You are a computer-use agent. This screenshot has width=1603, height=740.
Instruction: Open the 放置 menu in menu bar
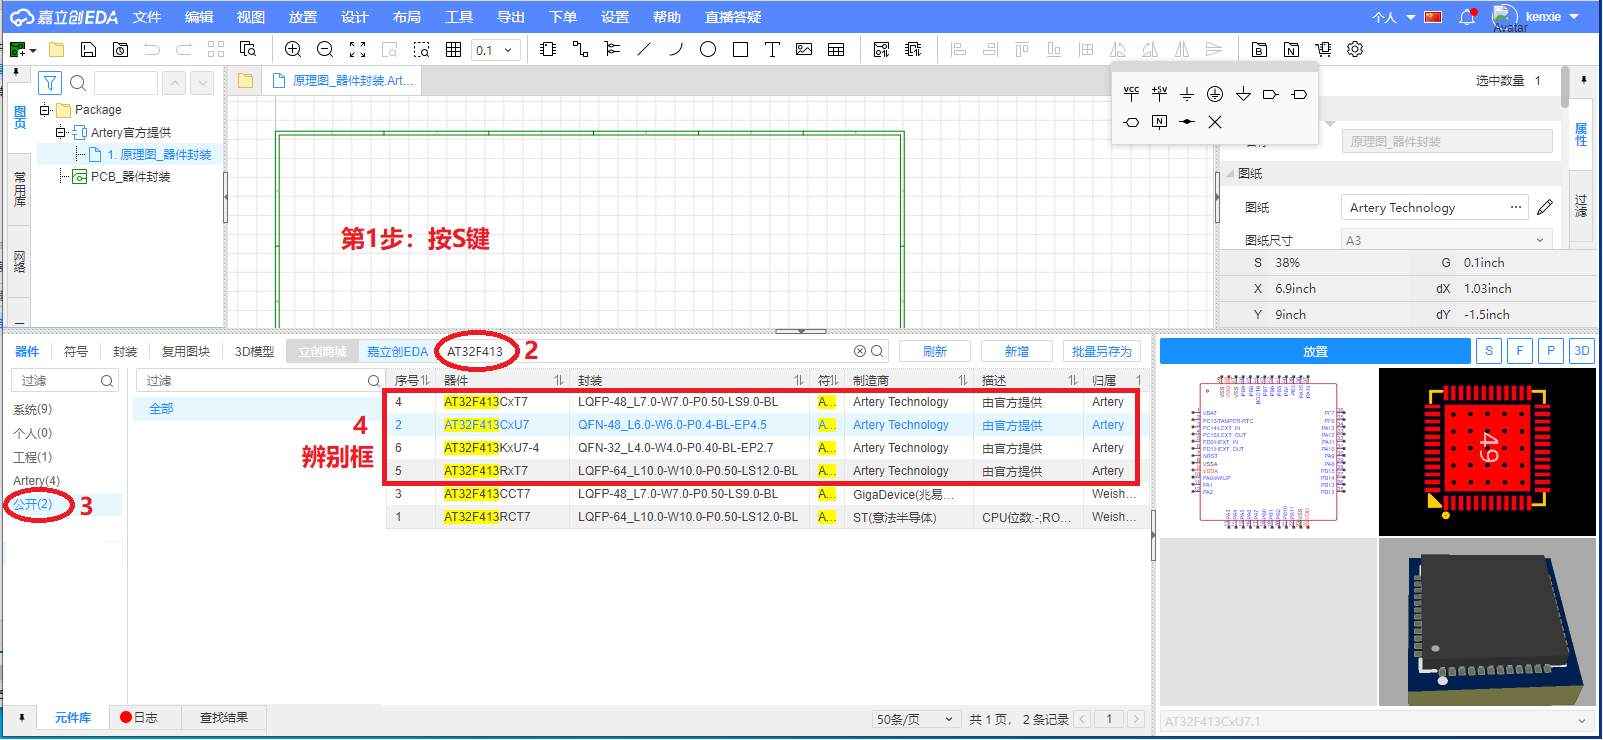[302, 17]
